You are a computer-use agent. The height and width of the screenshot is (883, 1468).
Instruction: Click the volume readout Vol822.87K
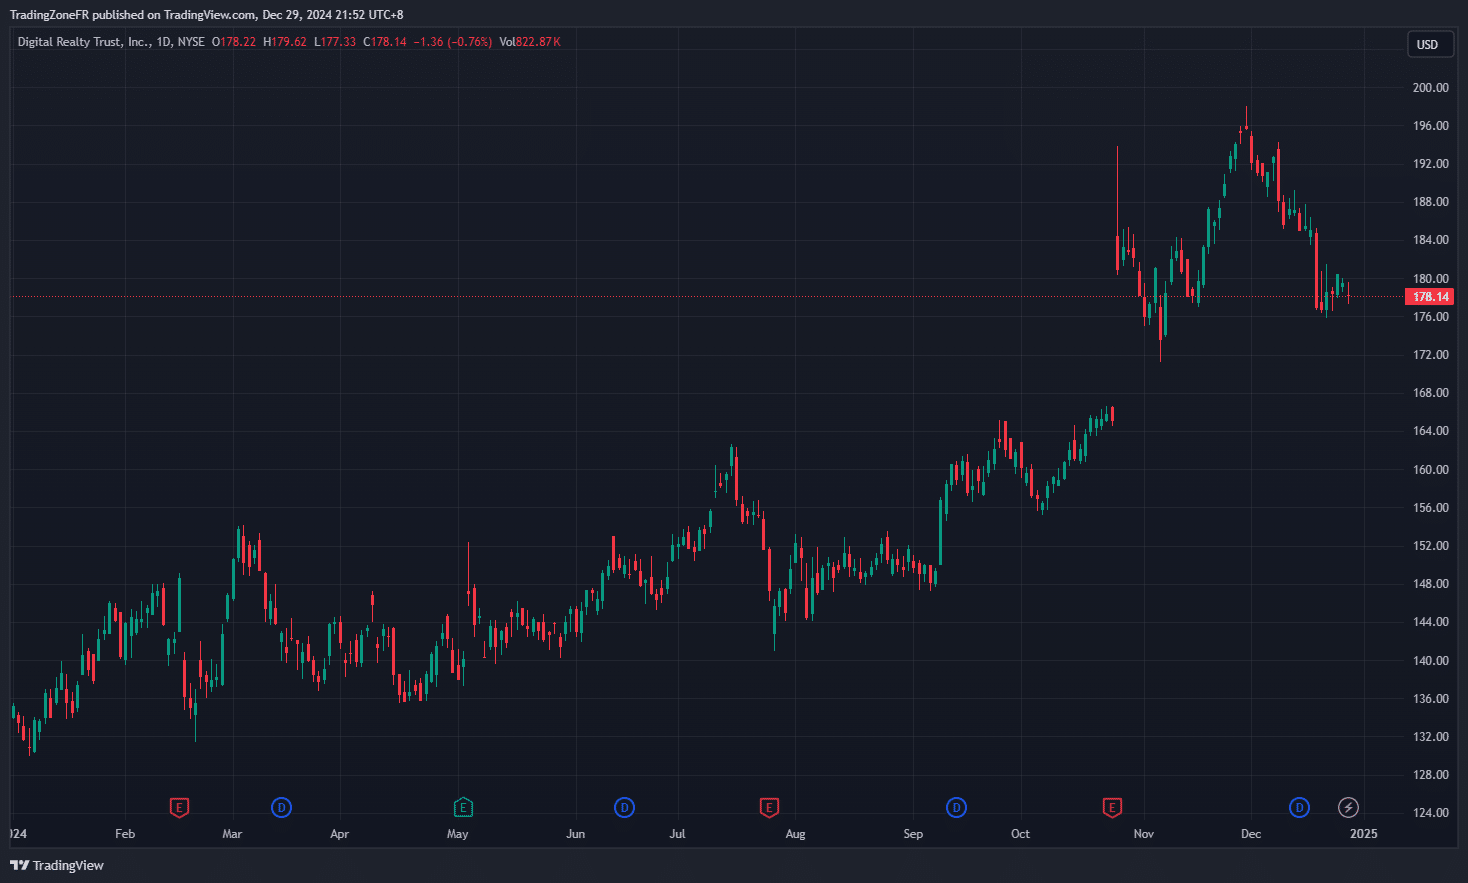(530, 42)
